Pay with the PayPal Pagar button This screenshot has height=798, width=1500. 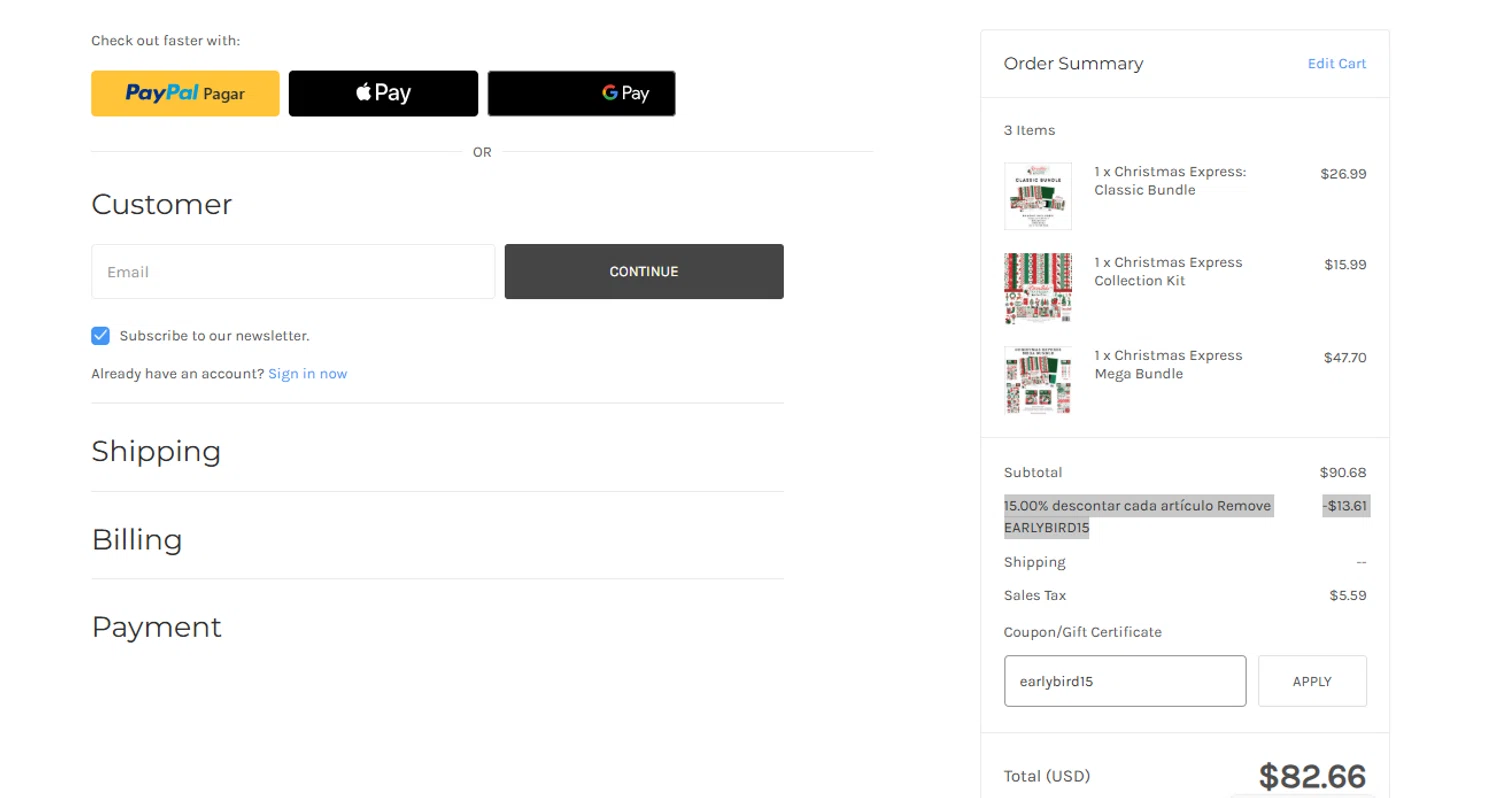tap(185, 93)
